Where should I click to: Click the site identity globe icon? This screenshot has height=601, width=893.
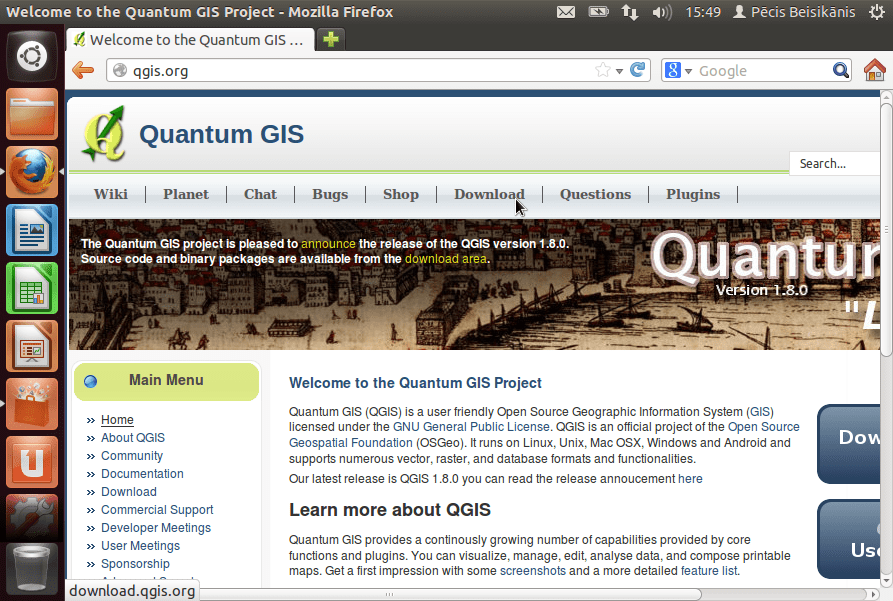(x=120, y=70)
